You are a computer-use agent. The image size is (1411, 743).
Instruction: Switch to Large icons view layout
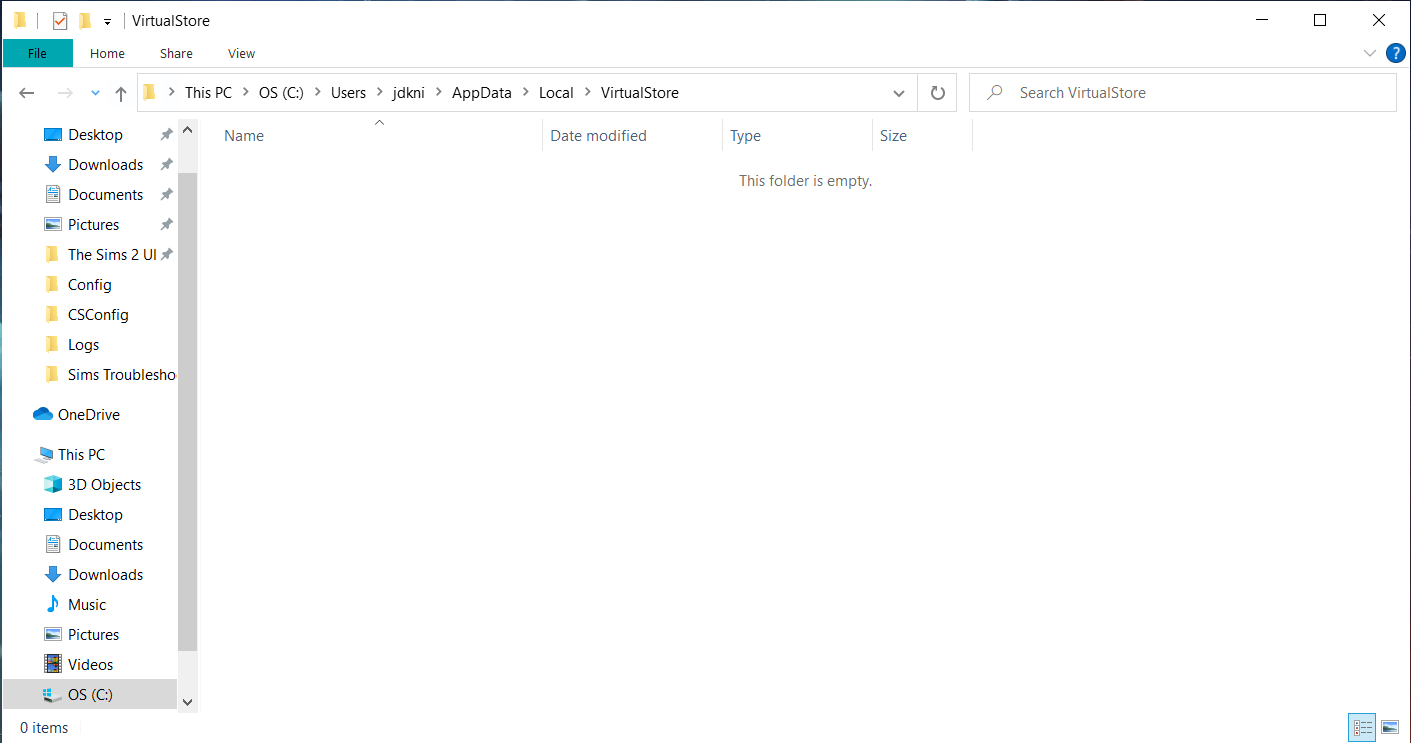(x=1389, y=727)
